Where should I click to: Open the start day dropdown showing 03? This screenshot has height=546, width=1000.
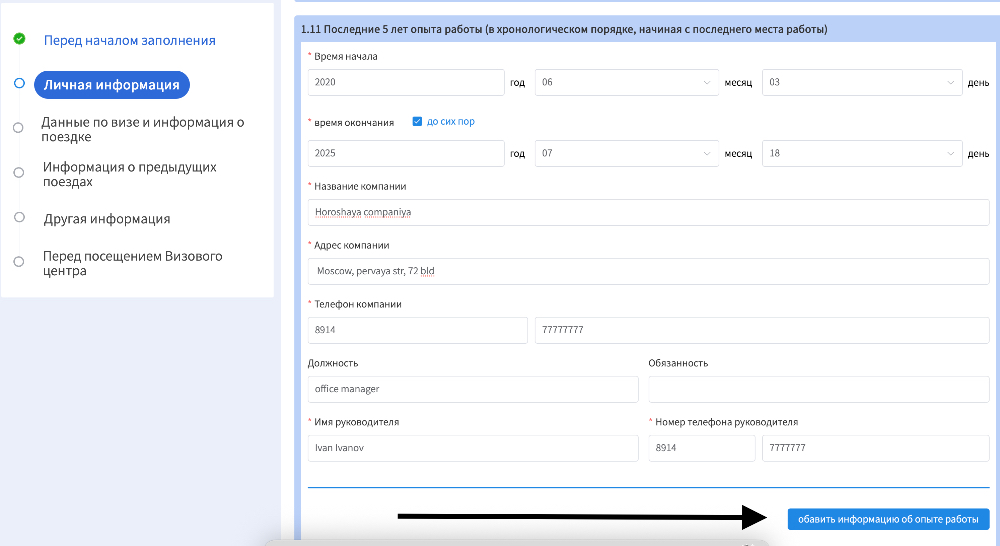coord(860,83)
